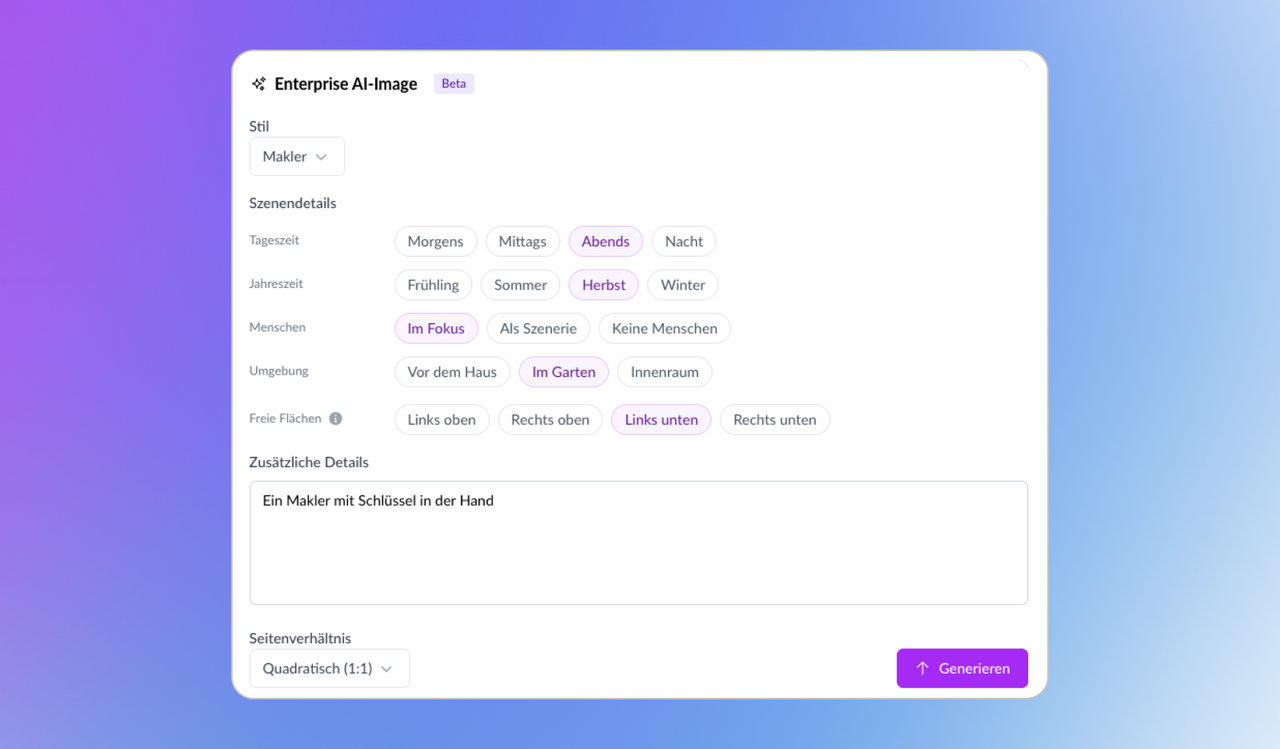Click the info icon beside Freie Flächen

coord(336,419)
